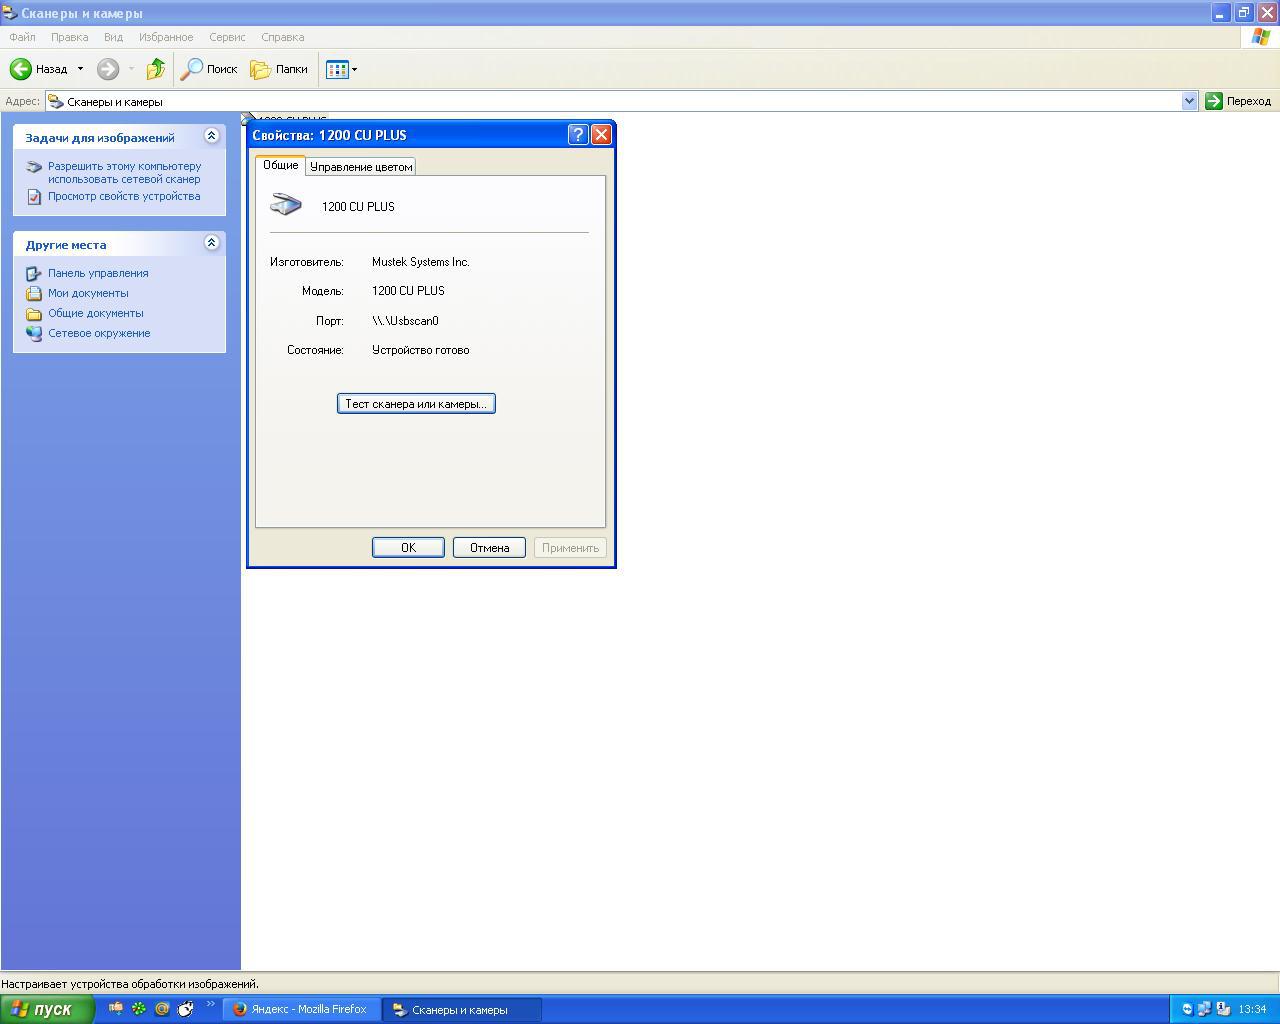Go up one folder level icon
This screenshot has height=1024, width=1280.
click(x=156, y=69)
